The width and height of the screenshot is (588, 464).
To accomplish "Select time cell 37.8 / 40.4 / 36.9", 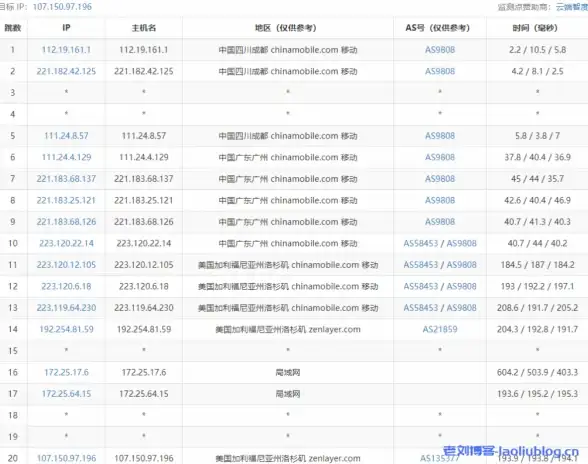I will 537,157.
